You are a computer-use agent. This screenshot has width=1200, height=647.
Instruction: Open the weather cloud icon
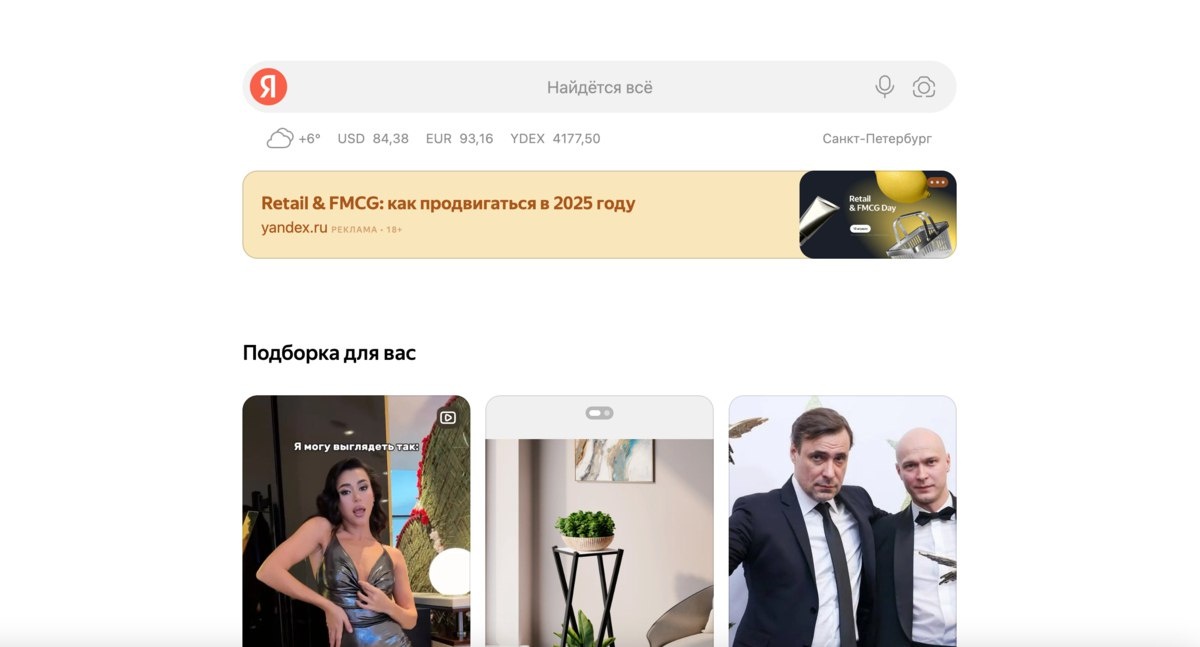(280, 139)
